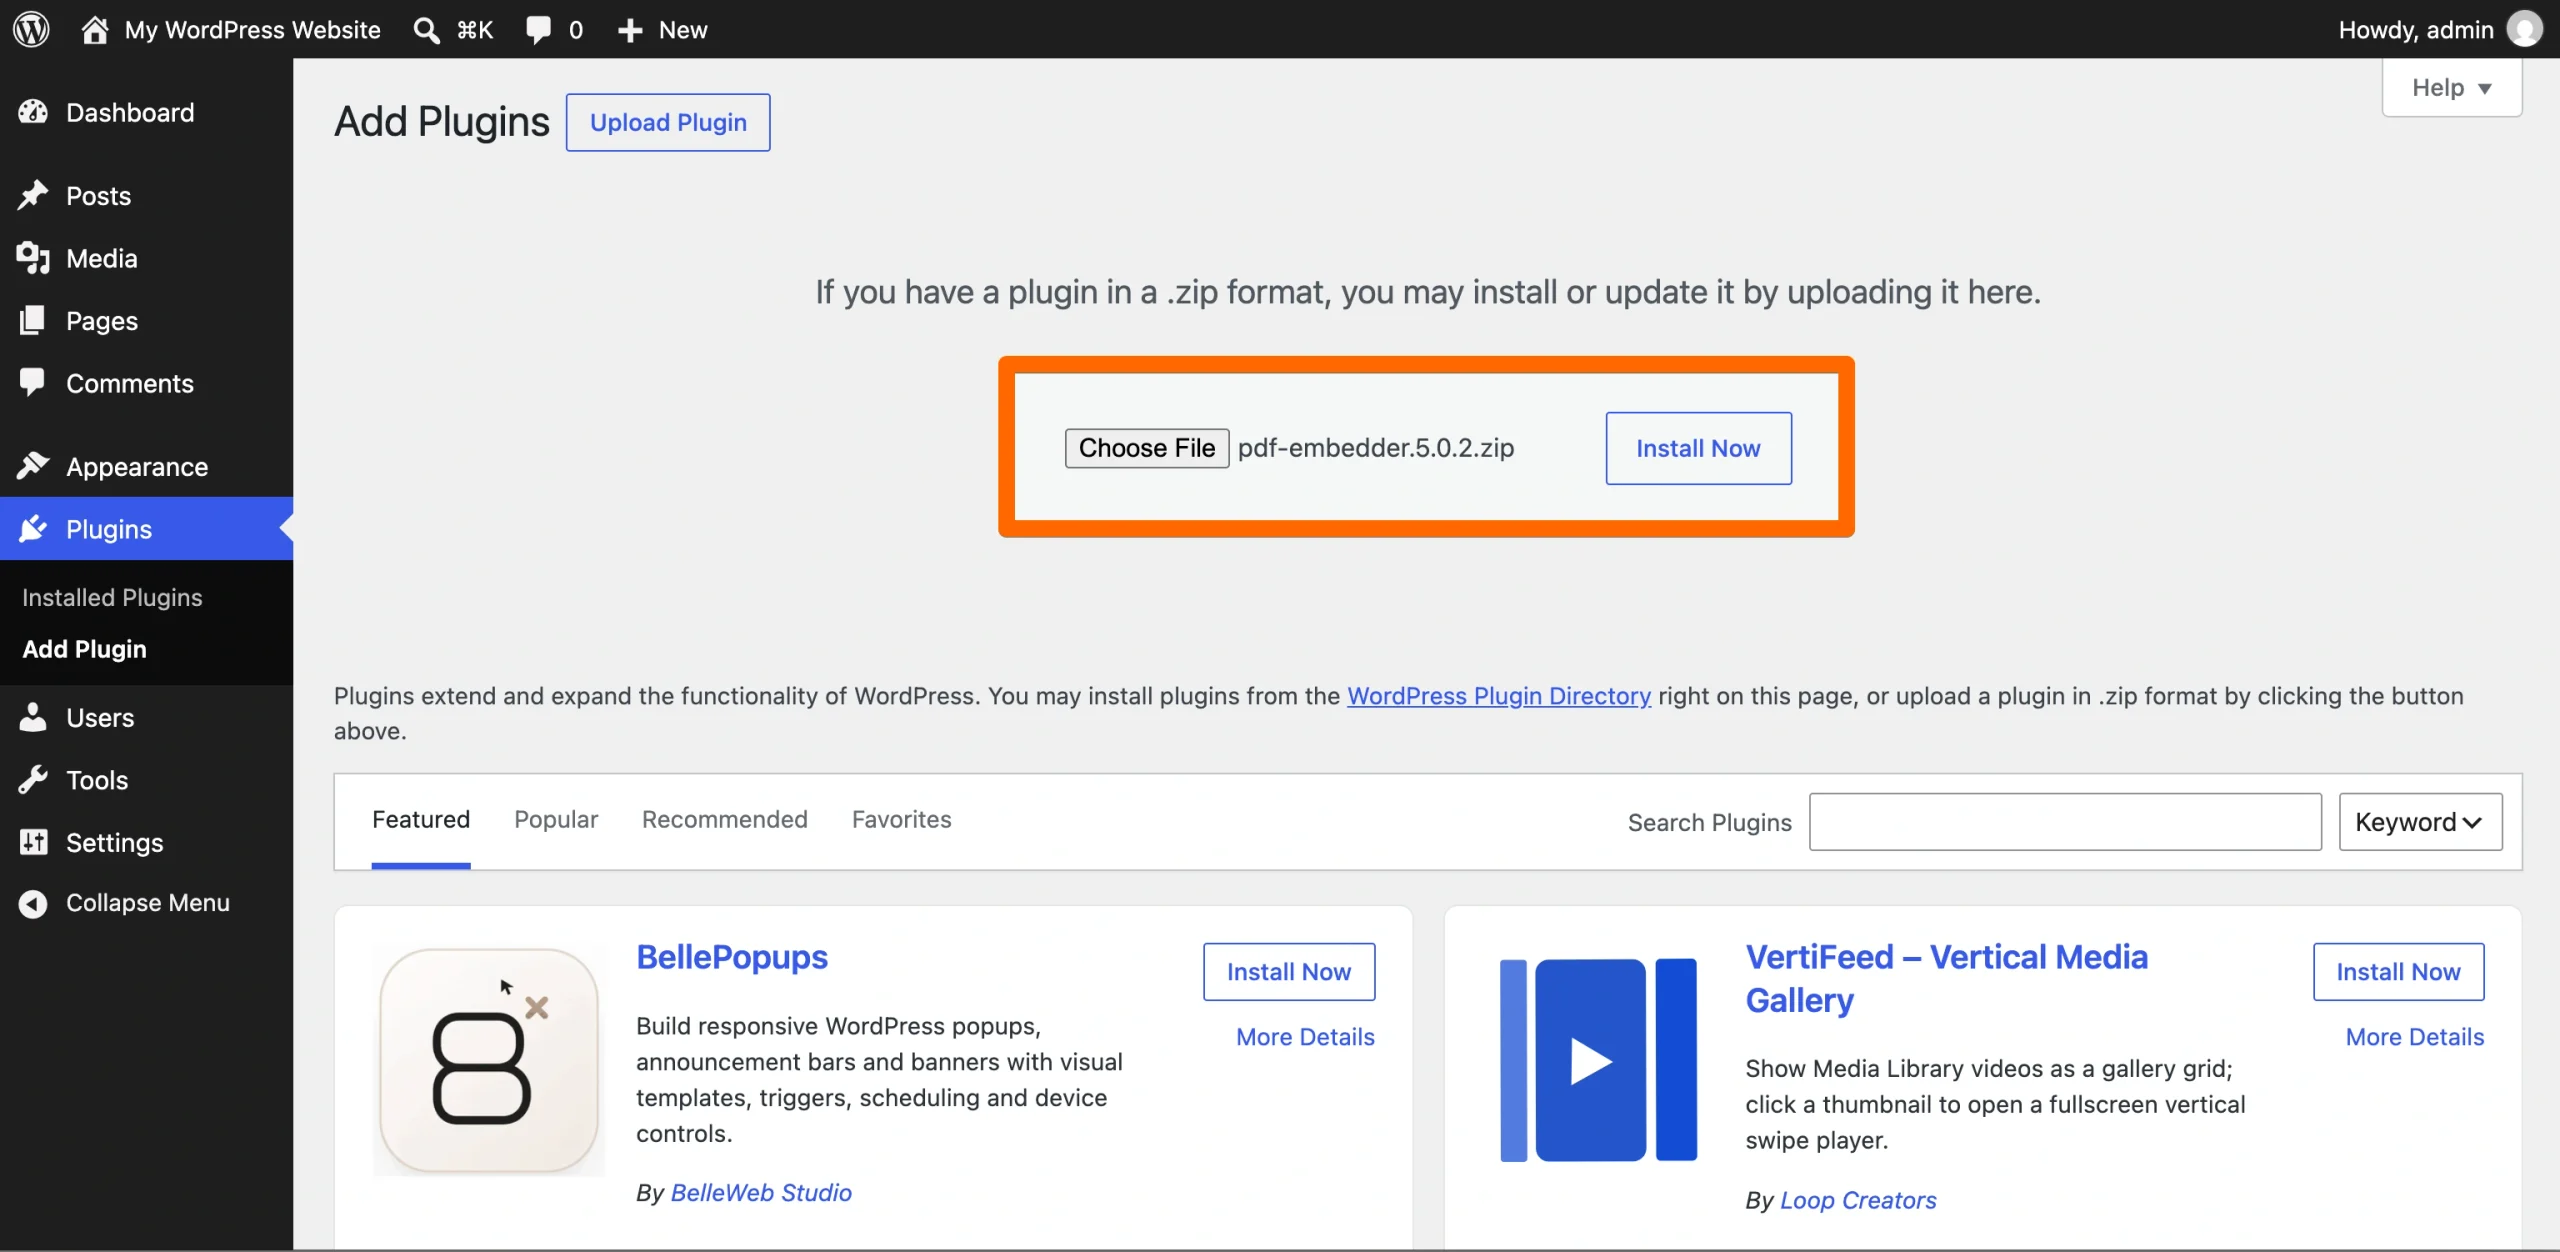
Task: Click the Collapse Menu arrow icon
Action: (x=33, y=903)
